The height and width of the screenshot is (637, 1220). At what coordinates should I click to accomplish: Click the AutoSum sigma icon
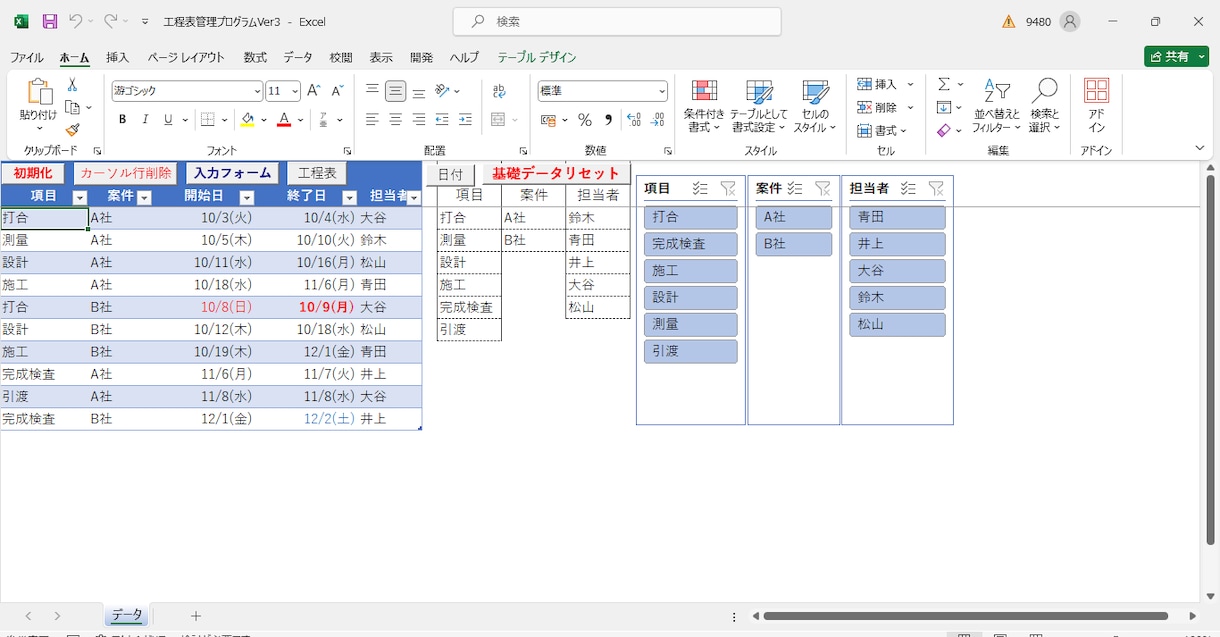tap(944, 84)
